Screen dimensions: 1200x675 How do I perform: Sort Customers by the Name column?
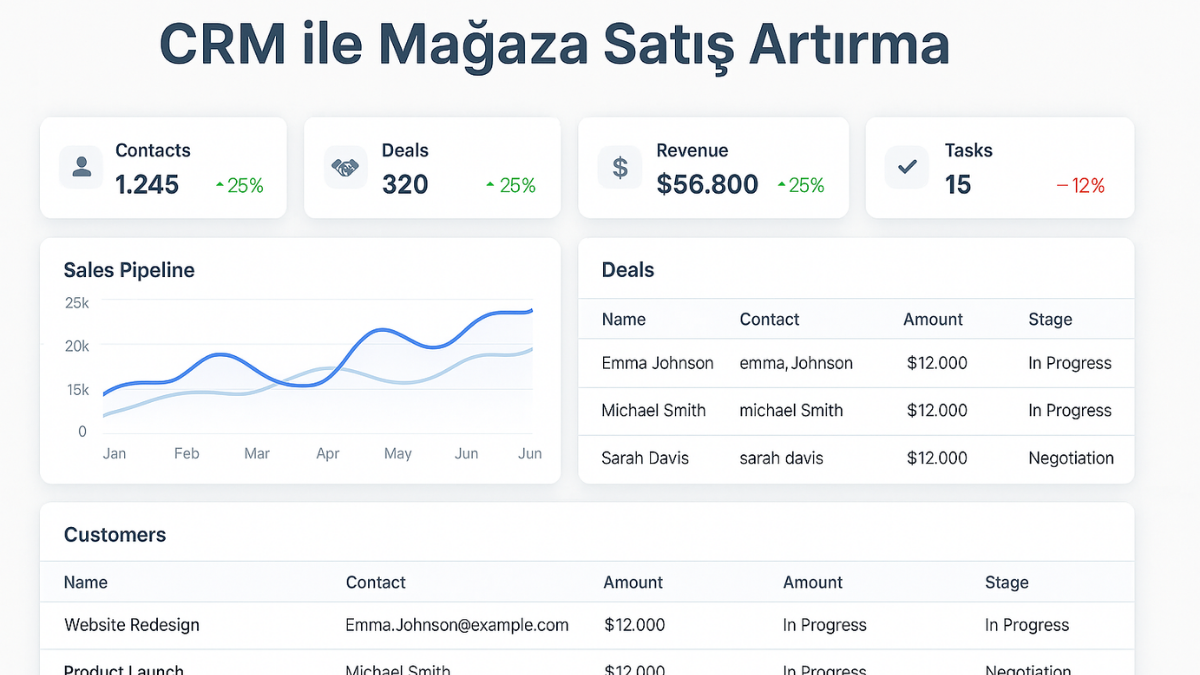(85, 582)
